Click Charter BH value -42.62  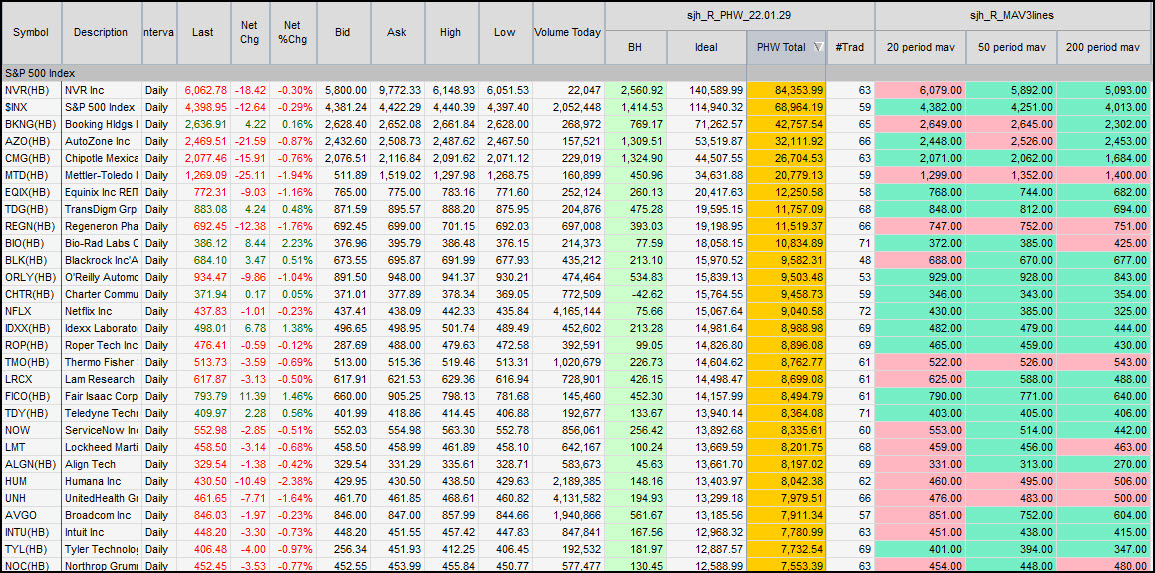coord(636,293)
